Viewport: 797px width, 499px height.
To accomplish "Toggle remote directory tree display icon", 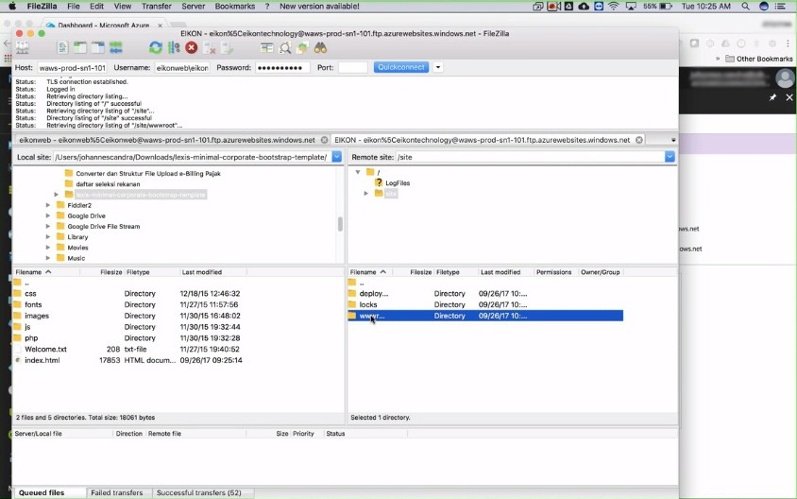I will point(98,48).
